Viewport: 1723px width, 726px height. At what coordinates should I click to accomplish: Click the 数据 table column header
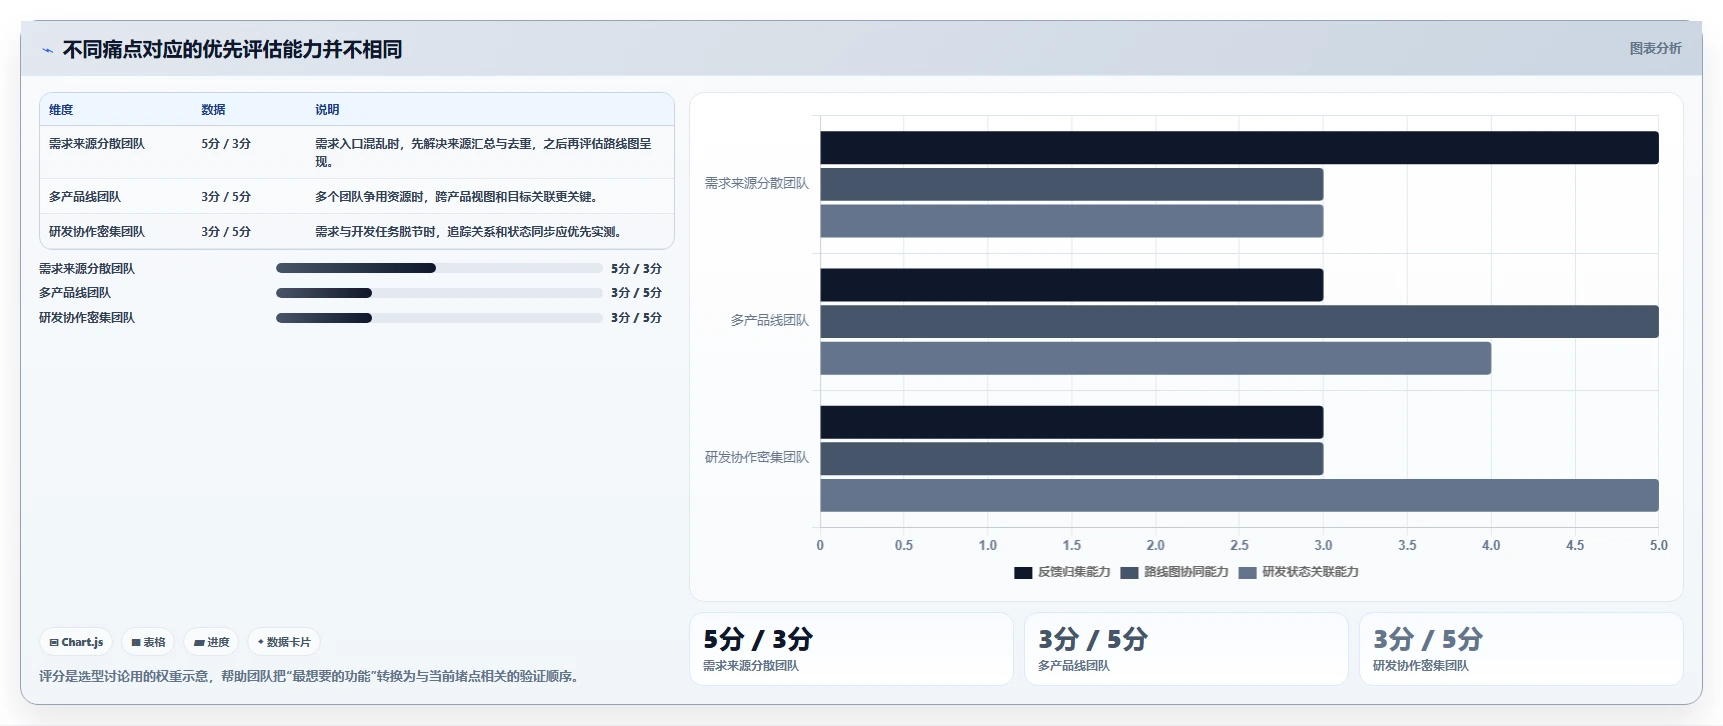pos(213,110)
